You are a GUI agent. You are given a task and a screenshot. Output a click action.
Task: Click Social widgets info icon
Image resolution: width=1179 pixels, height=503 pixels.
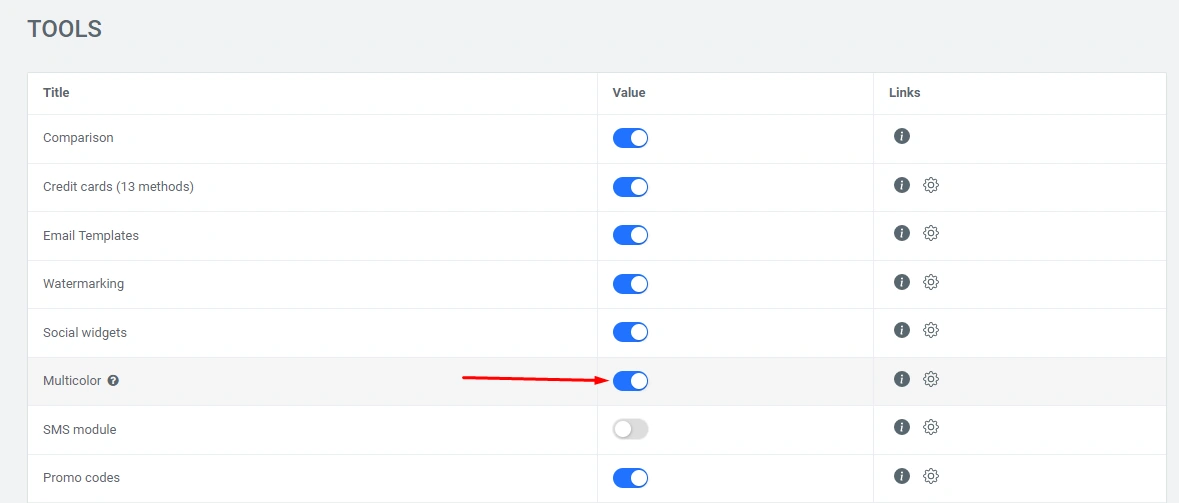point(901,330)
